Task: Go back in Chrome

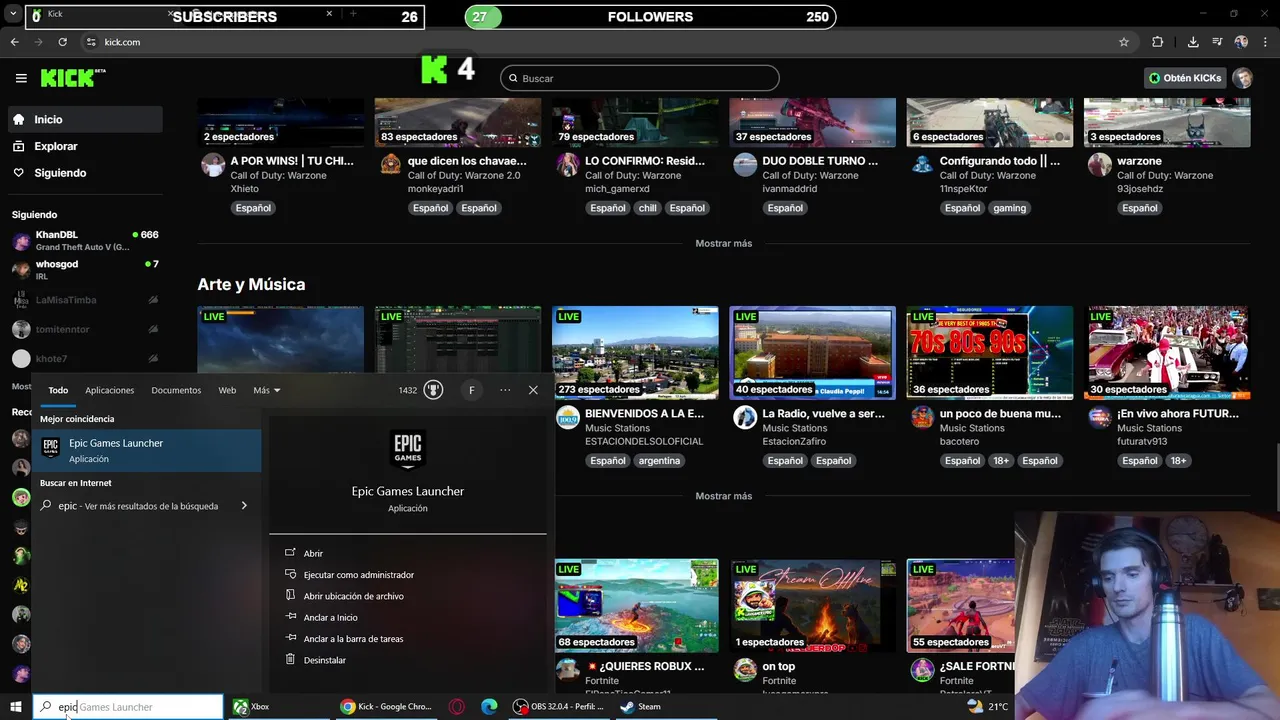Action: tap(14, 42)
